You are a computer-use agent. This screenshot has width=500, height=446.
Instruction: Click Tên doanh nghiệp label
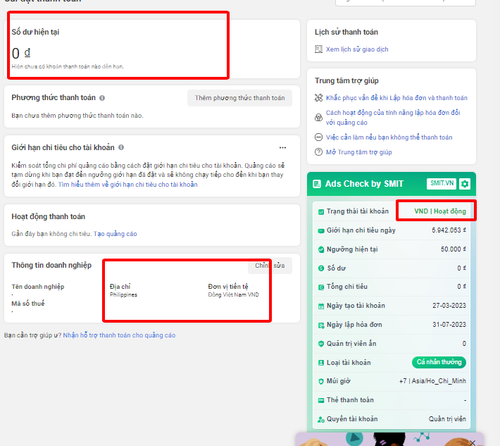tap(38, 287)
